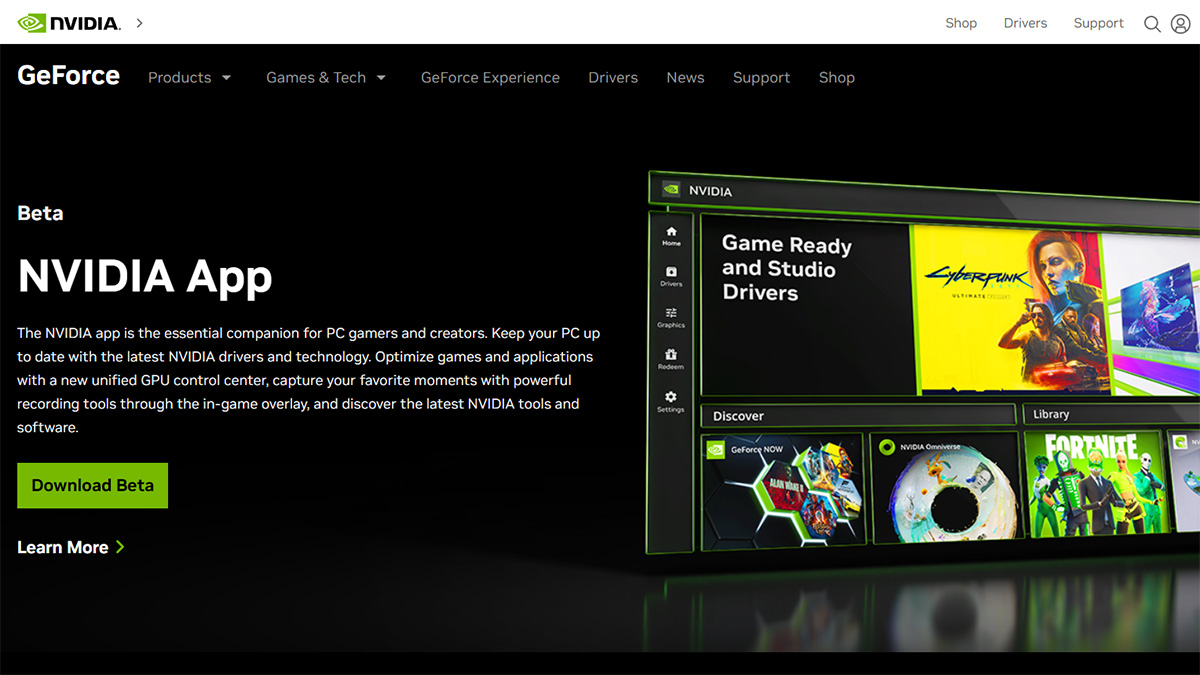Select Support in GeForce navigation bar
Screen dimensions: 1200x675
tap(761, 77)
